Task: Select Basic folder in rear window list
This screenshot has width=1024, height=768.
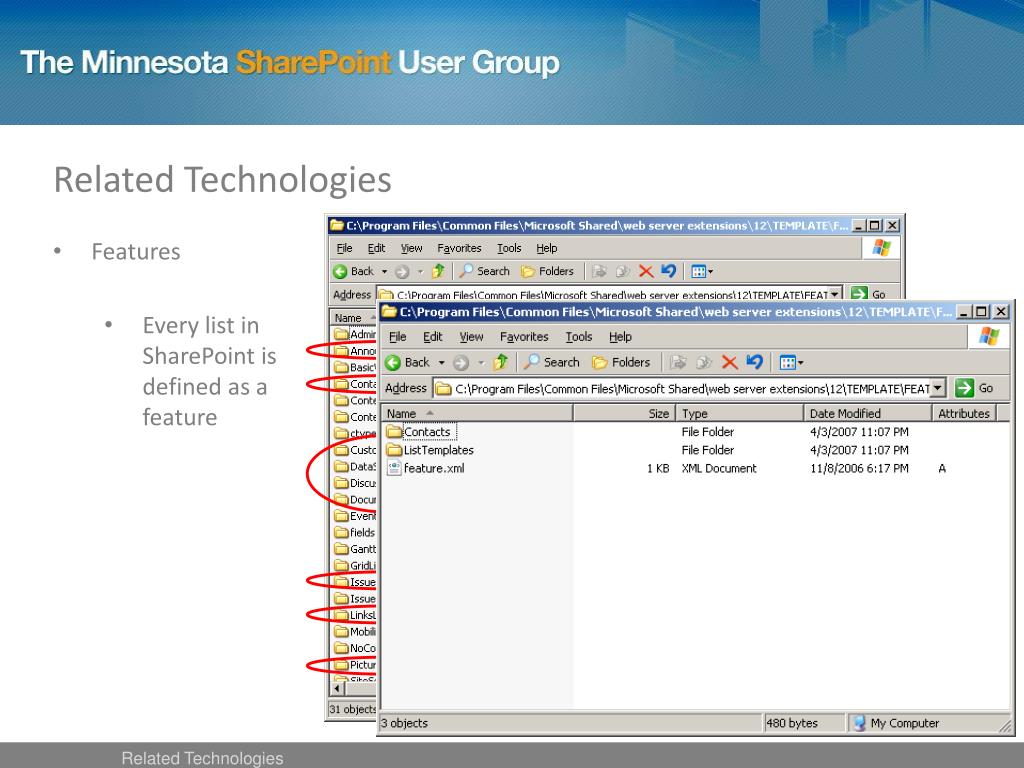Action: coord(355,367)
